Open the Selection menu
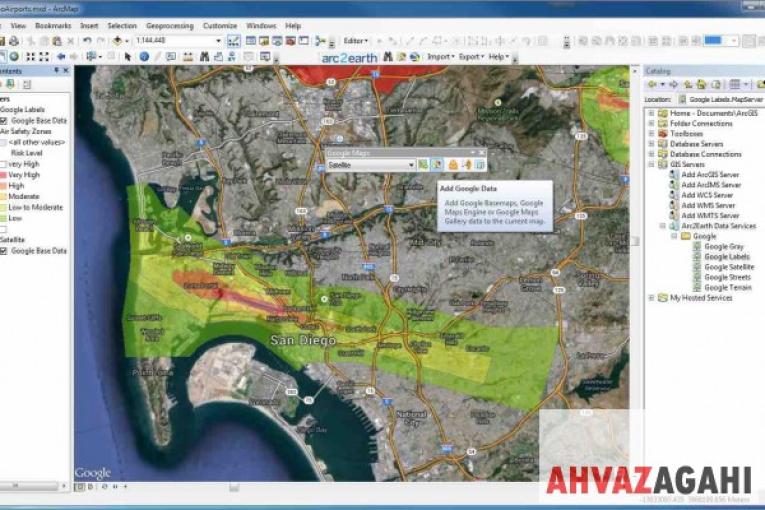This screenshot has height=510, width=765. coord(122,26)
